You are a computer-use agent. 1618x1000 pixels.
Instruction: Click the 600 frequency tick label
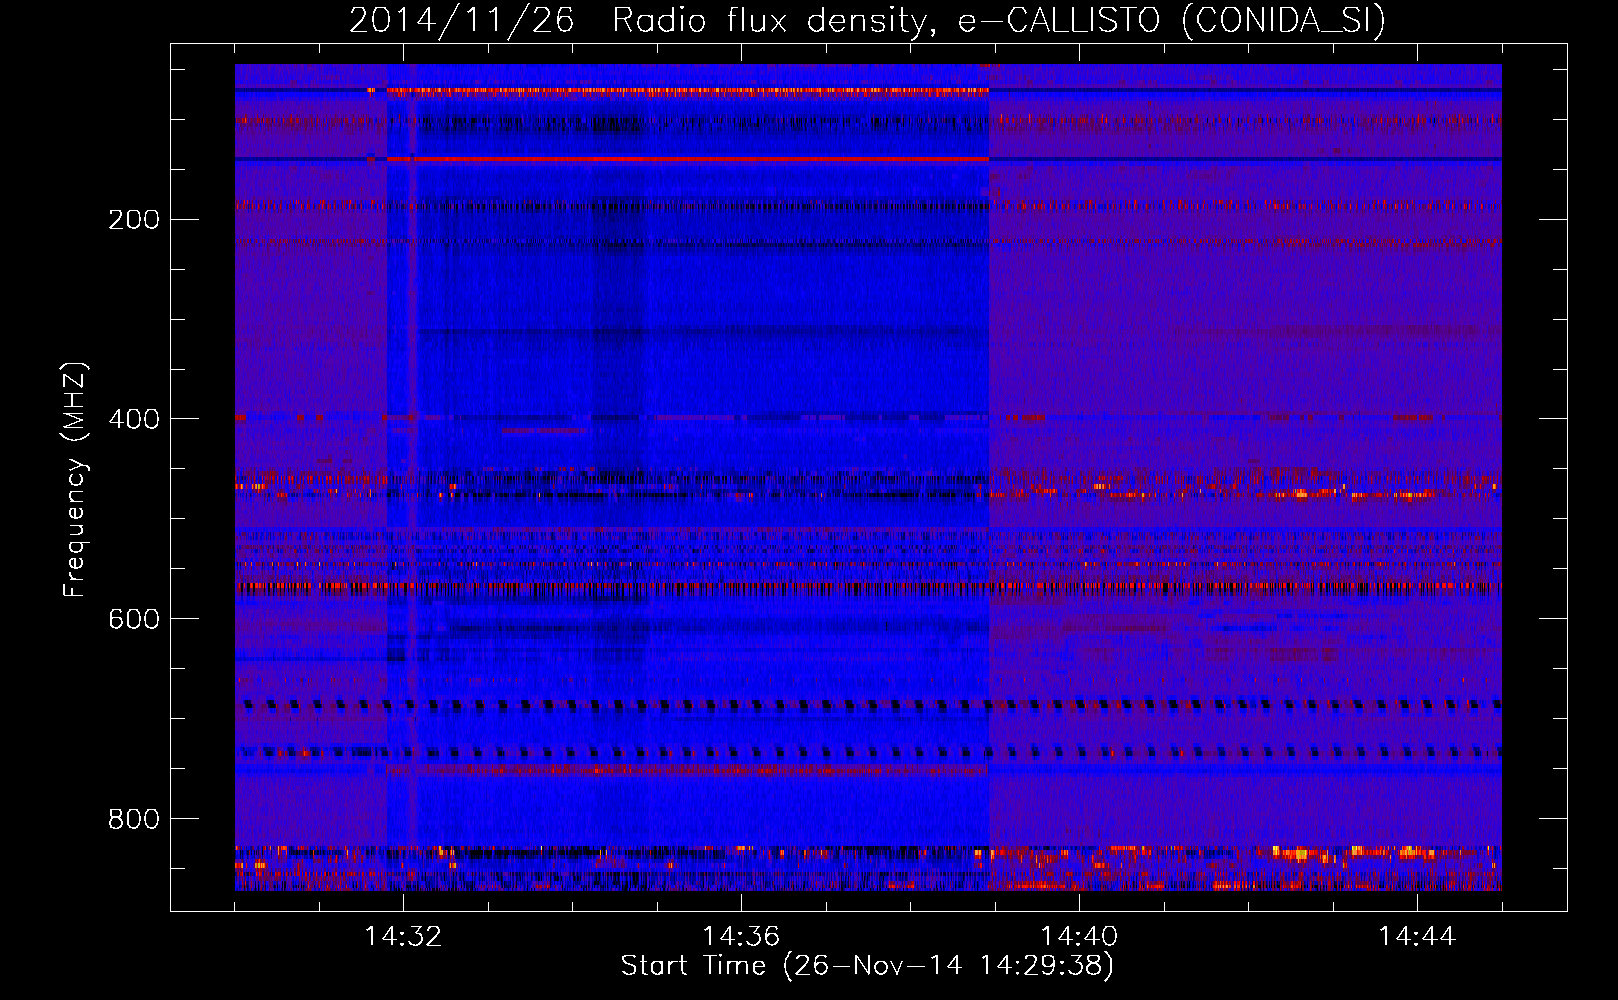pos(134,619)
